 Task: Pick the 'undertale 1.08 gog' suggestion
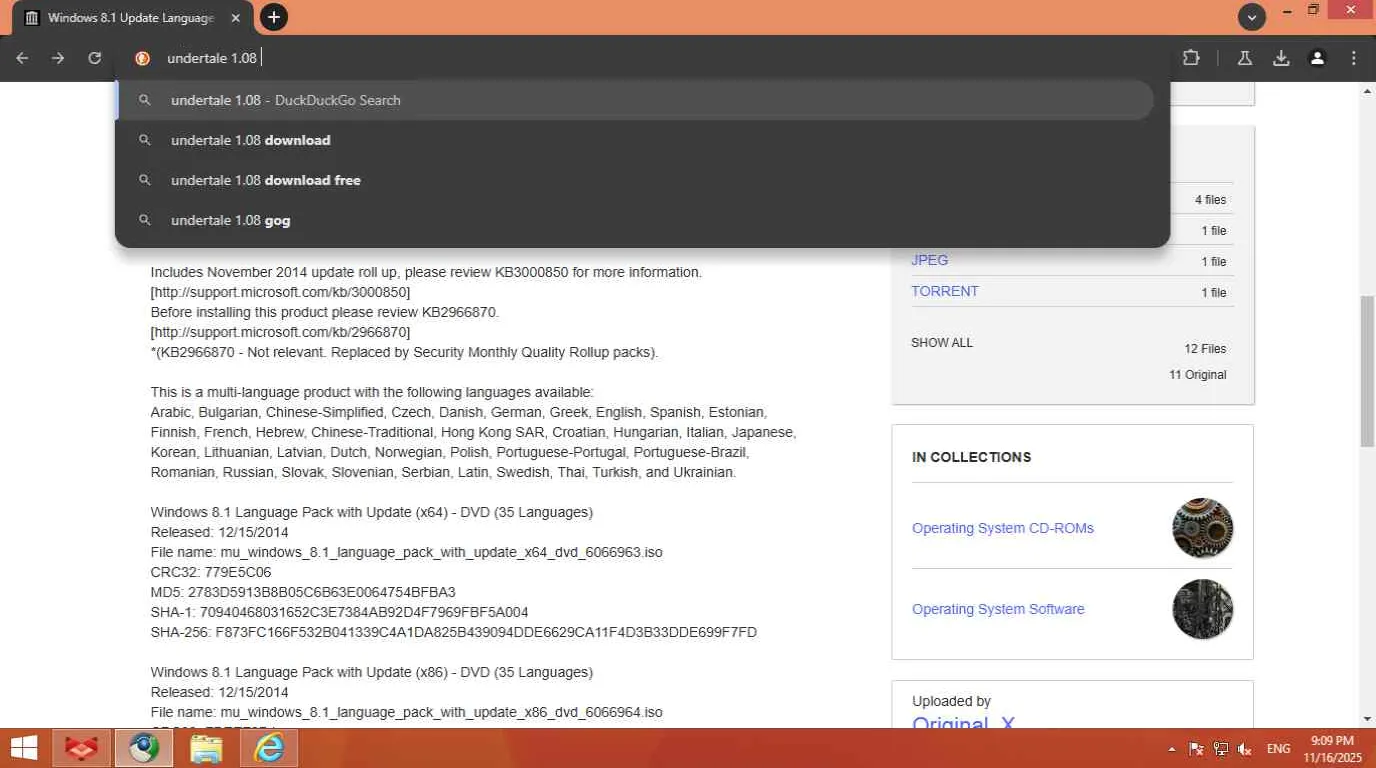tap(635, 220)
